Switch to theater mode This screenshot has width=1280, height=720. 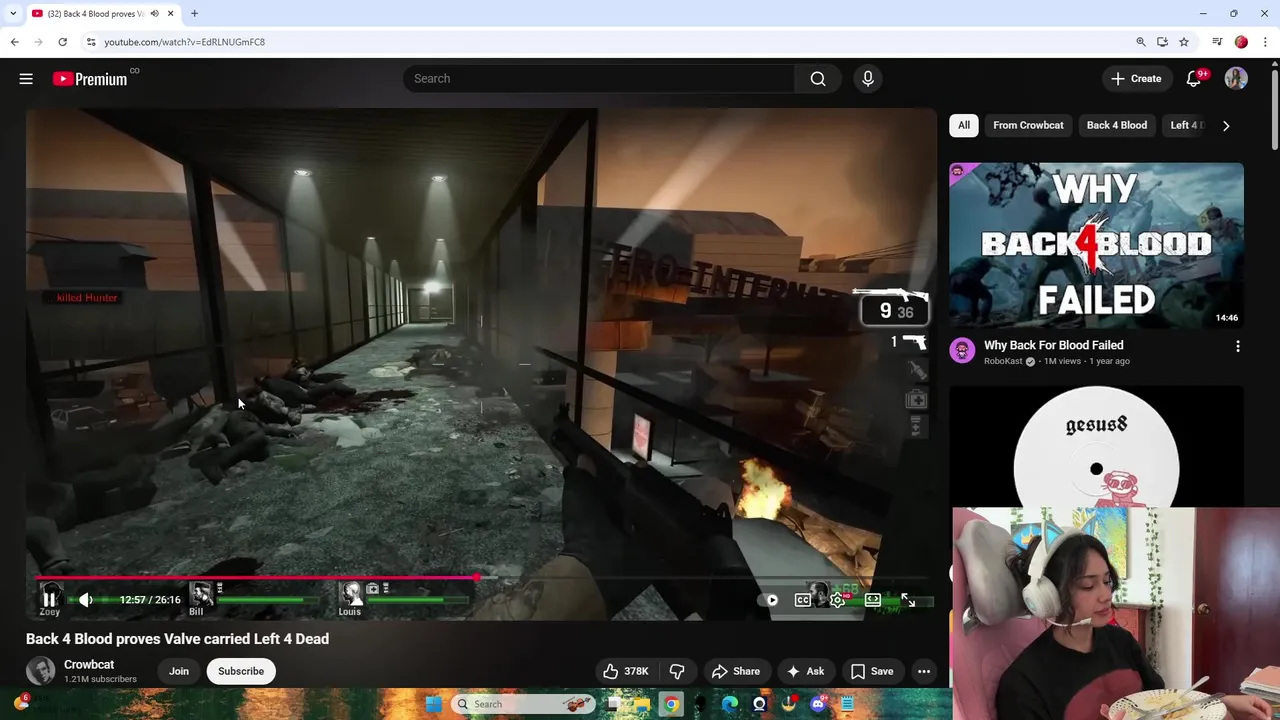pyautogui.click(x=873, y=600)
